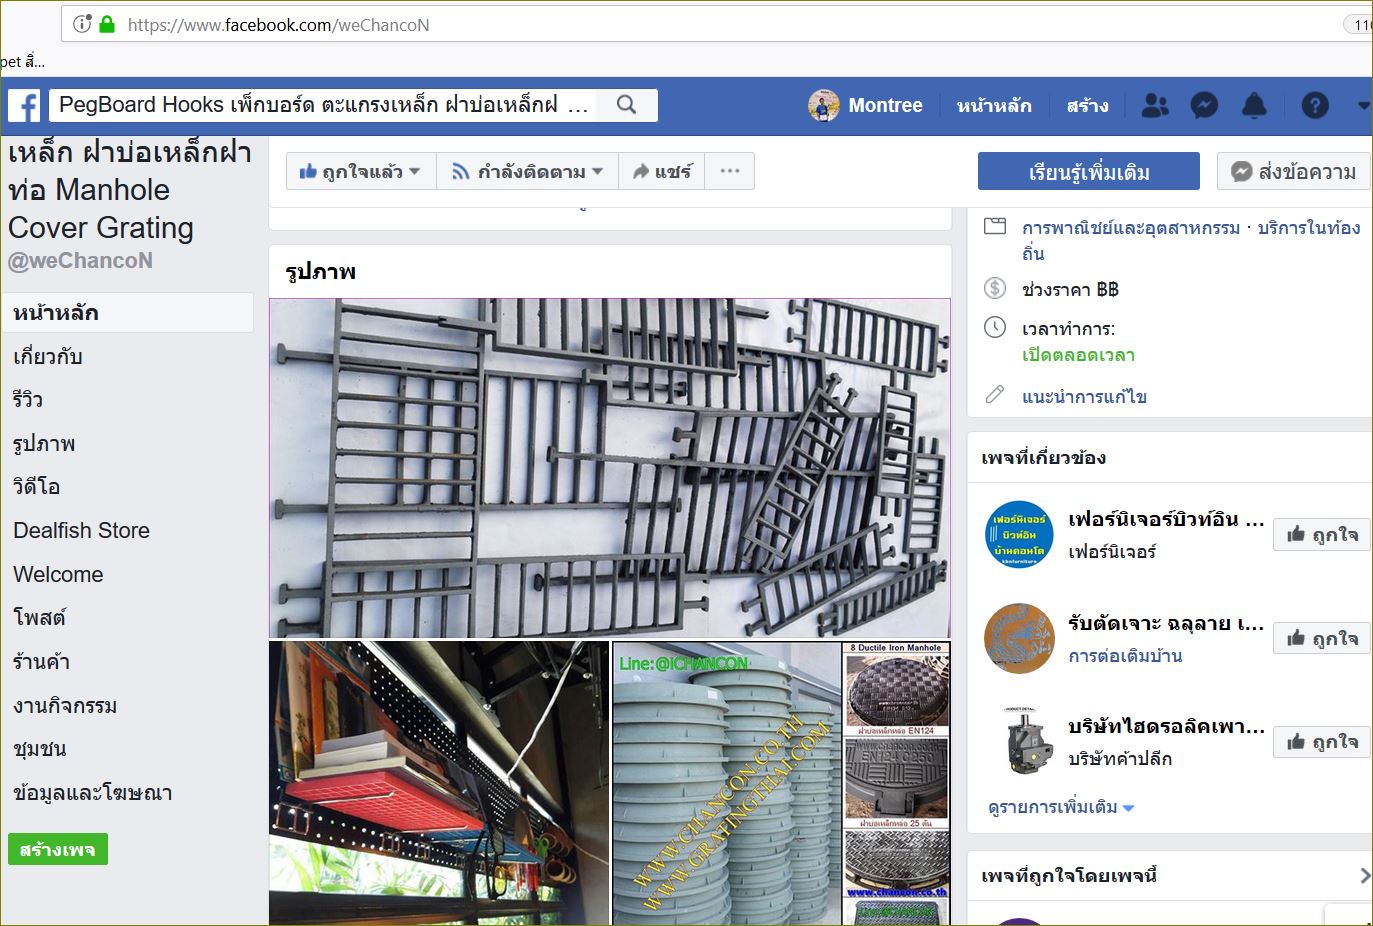Click the price range dollar icon
This screenshot has height=926, width=1373.
click(x=995, y=288)
